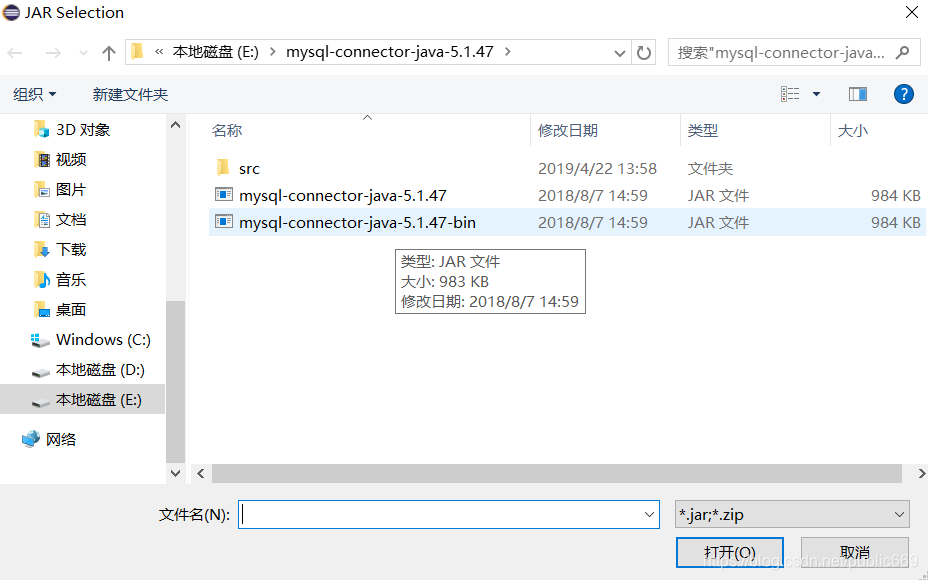Image resolution: width=928 pixels, height=580 pixels.
Task: Click the folder icon in address bar
Action: pyautogui.click(x=138, y=52)
